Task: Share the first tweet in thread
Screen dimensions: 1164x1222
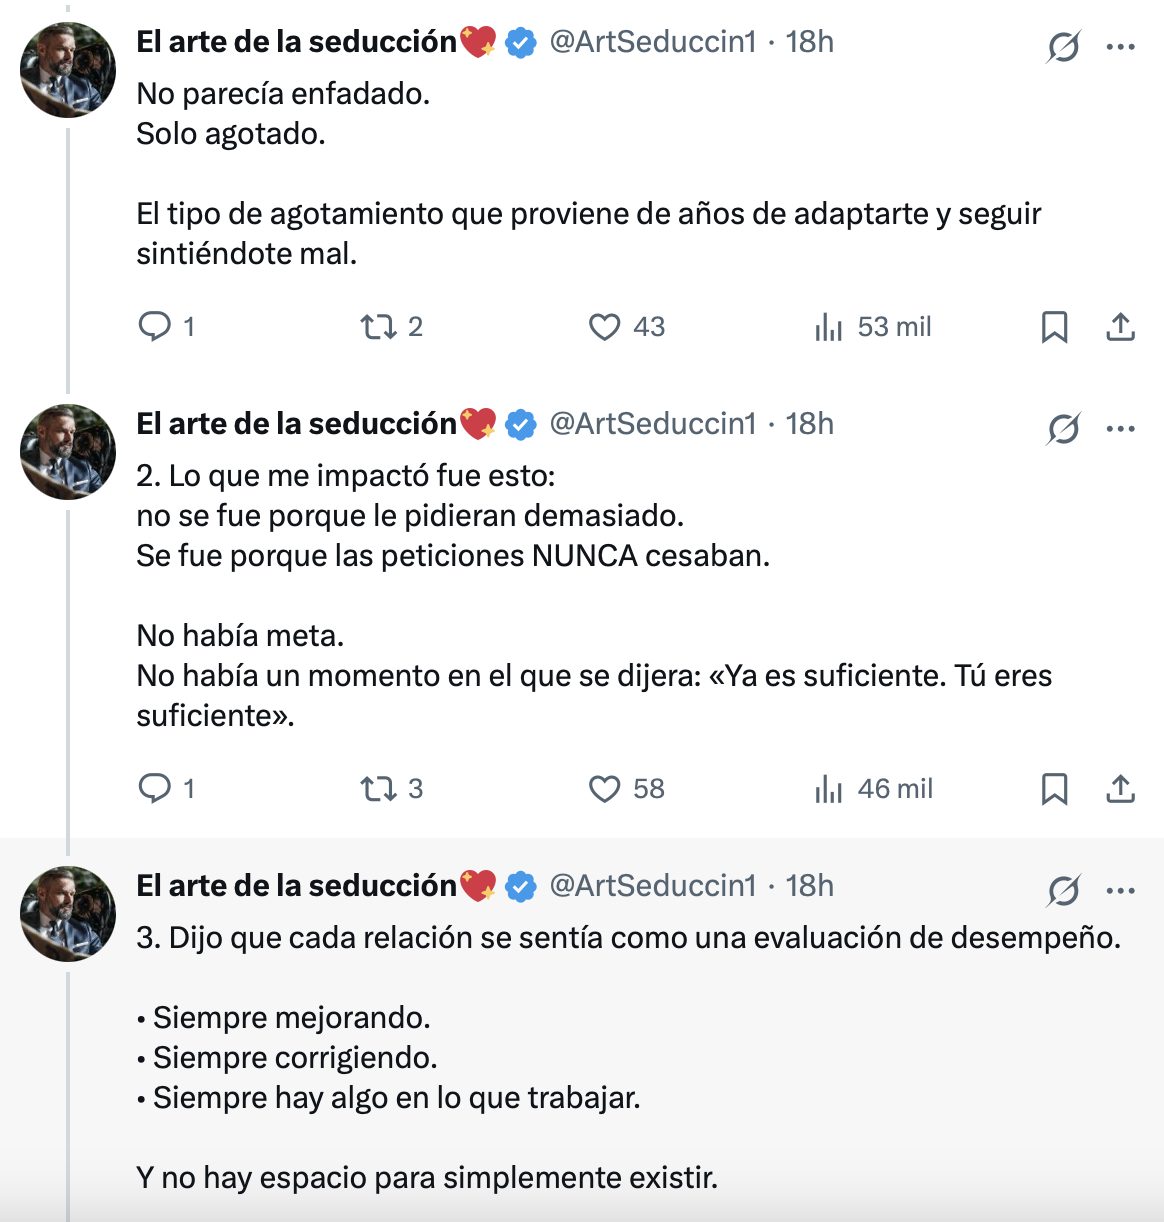Action: (1120, 327)
